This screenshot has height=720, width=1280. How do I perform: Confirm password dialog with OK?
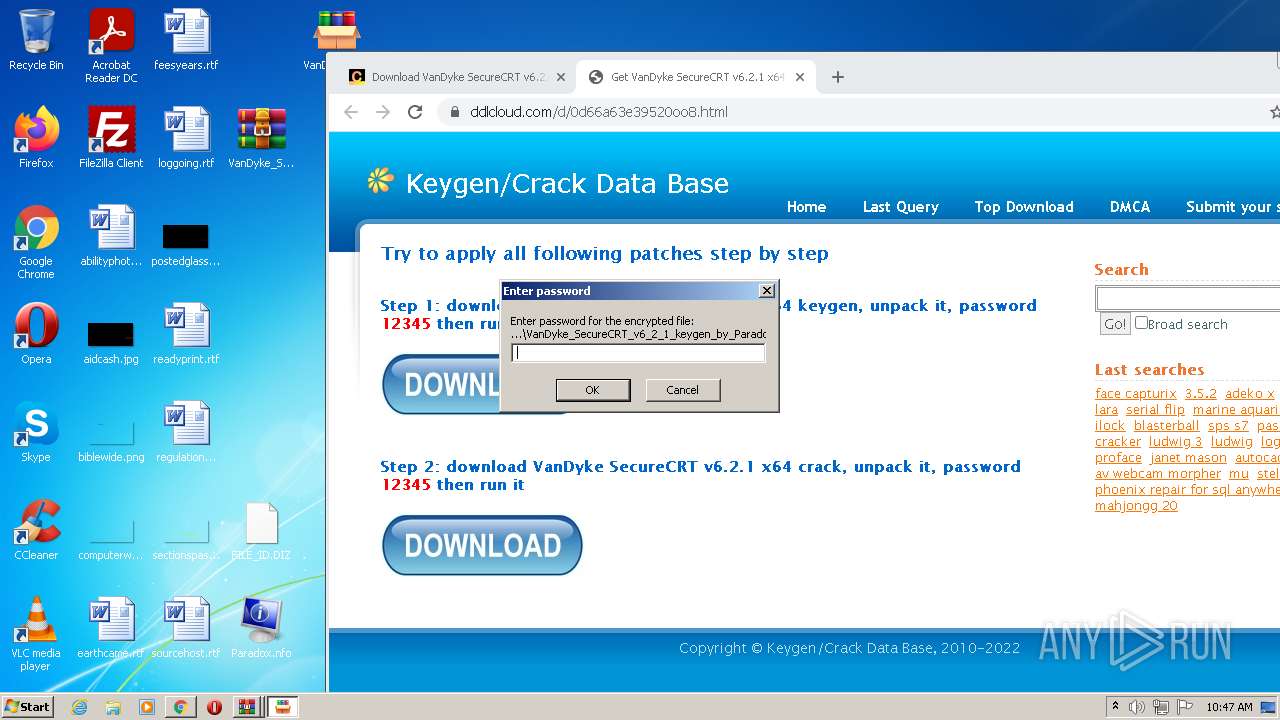pyautogui.click(x=593, y=390)
